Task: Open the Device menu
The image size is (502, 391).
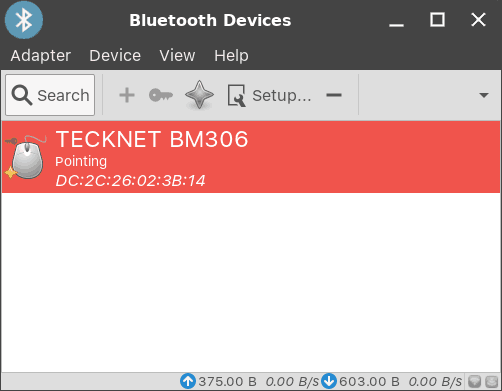Action: 115,55
